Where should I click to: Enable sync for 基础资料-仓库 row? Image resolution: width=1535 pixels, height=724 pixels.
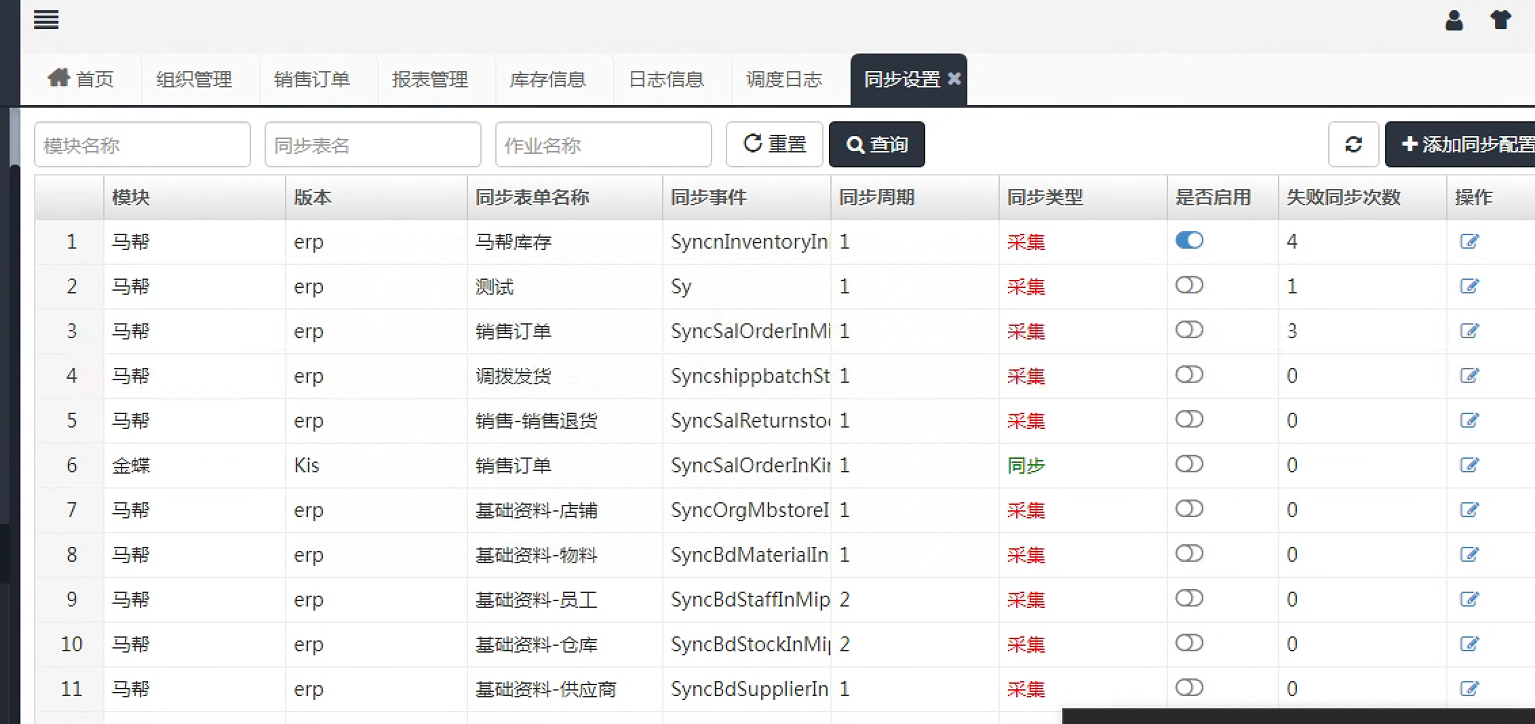(x=1189, y=643)
